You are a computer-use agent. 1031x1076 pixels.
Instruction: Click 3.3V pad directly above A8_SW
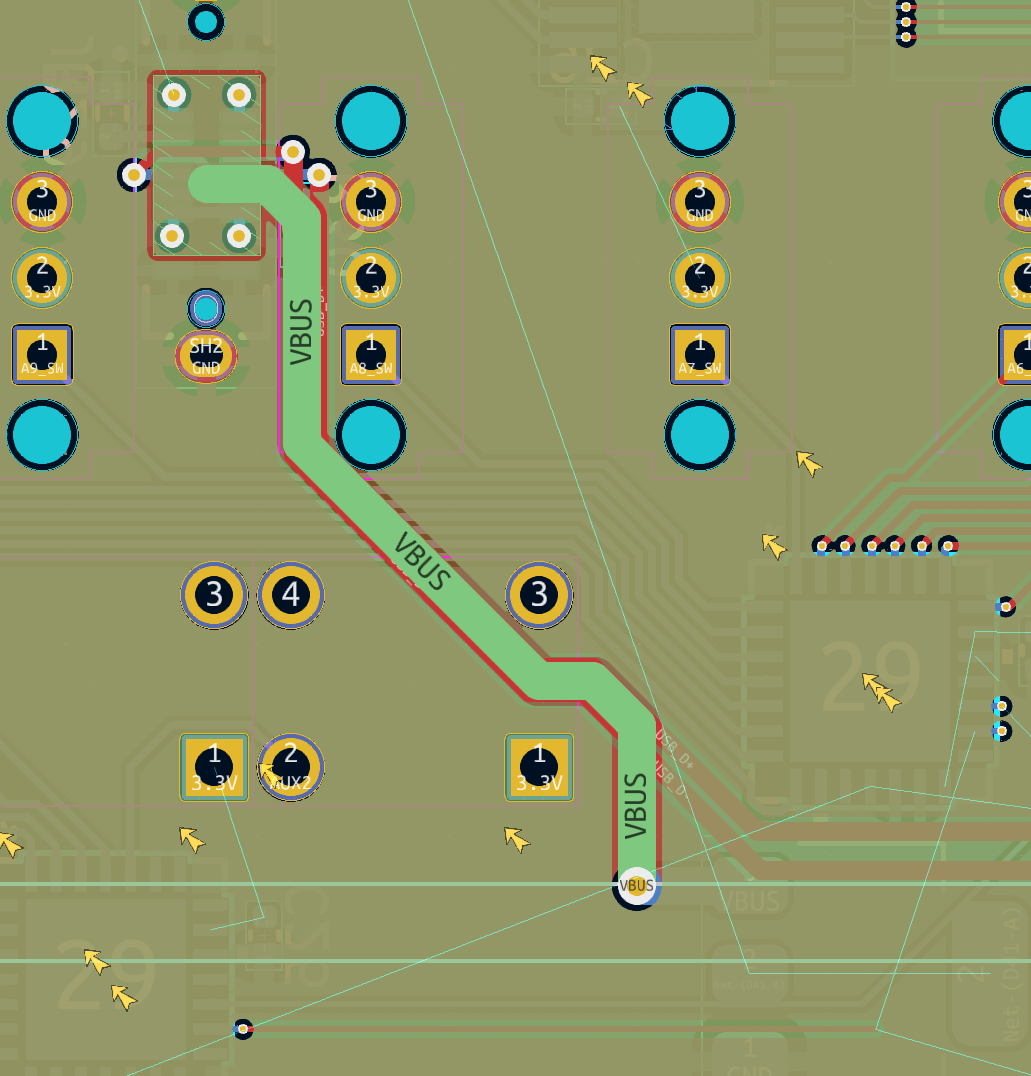coord(371,277)
